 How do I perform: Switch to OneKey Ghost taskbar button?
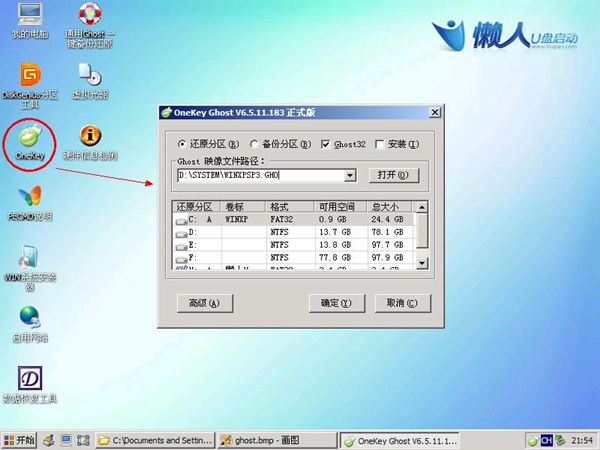pos(399,441)
